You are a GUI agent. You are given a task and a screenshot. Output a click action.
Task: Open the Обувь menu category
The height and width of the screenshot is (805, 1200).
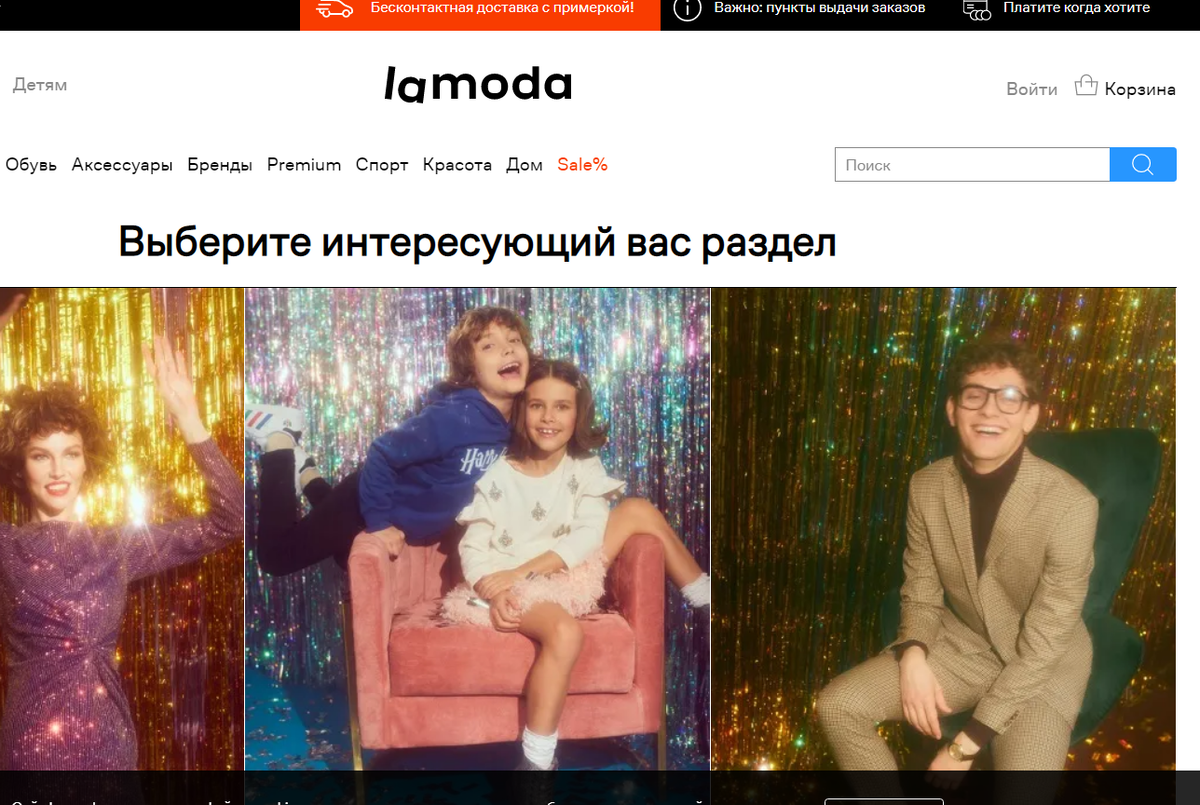click(31, 165)
